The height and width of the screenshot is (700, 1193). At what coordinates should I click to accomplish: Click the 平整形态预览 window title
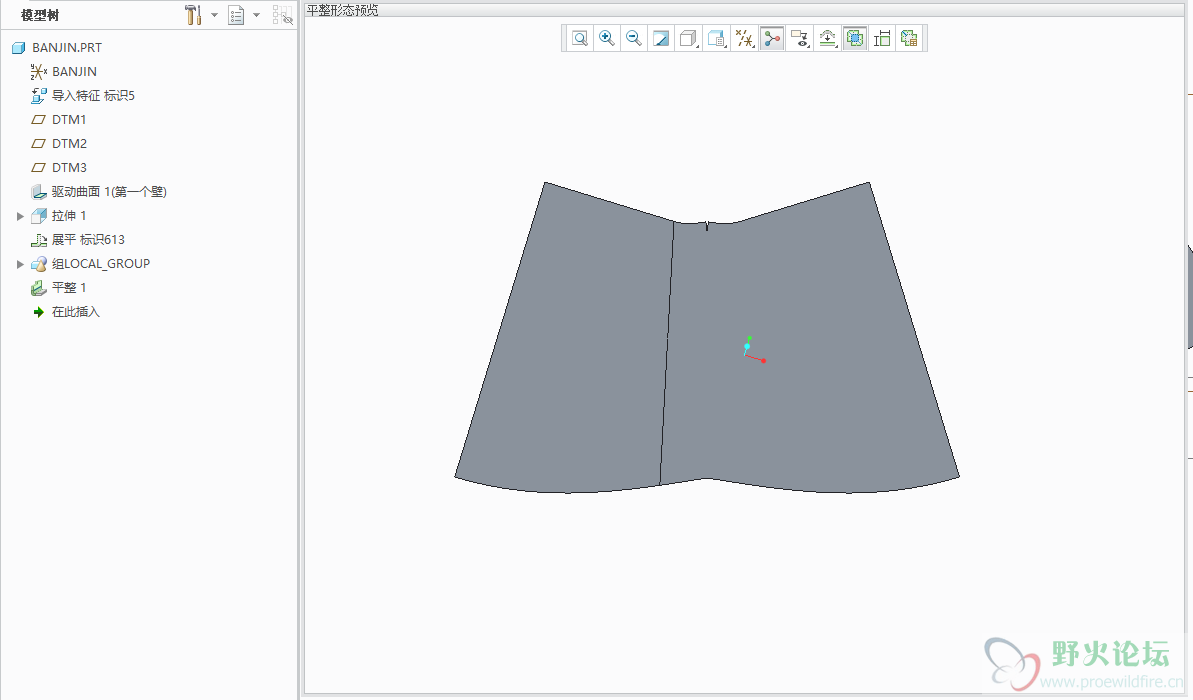(342, 10)
